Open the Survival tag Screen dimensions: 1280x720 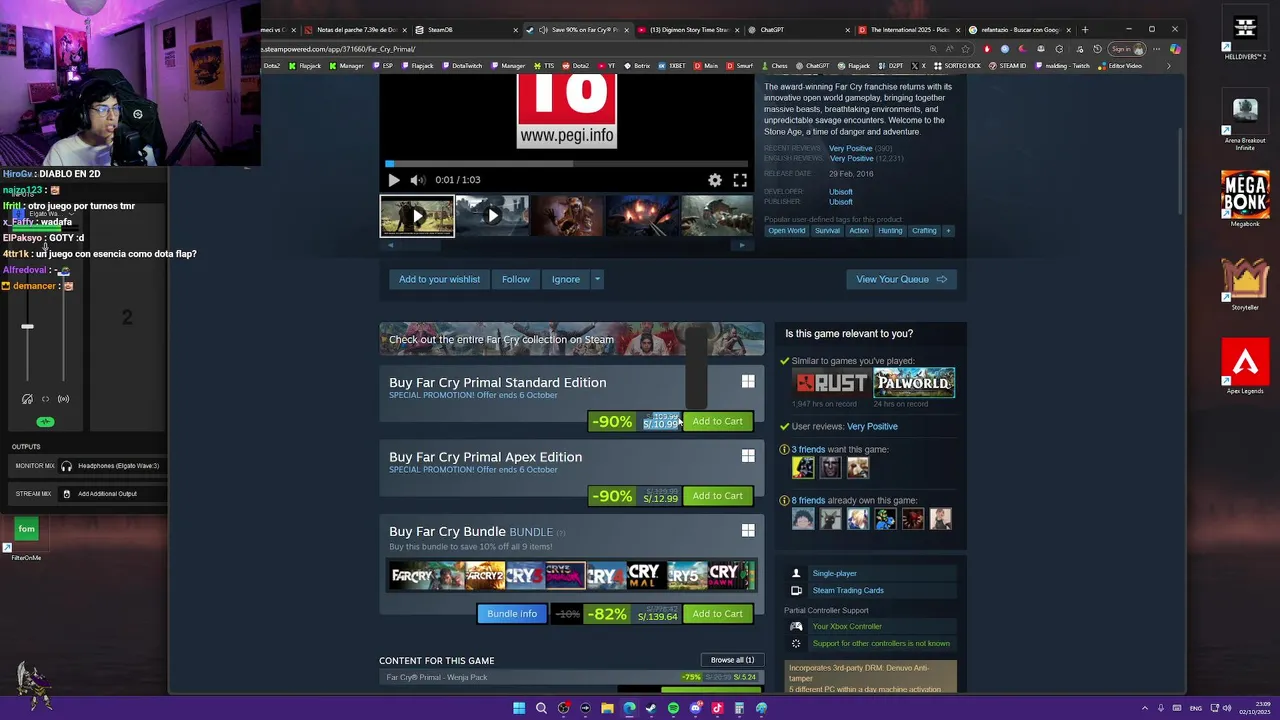[827, 231]
